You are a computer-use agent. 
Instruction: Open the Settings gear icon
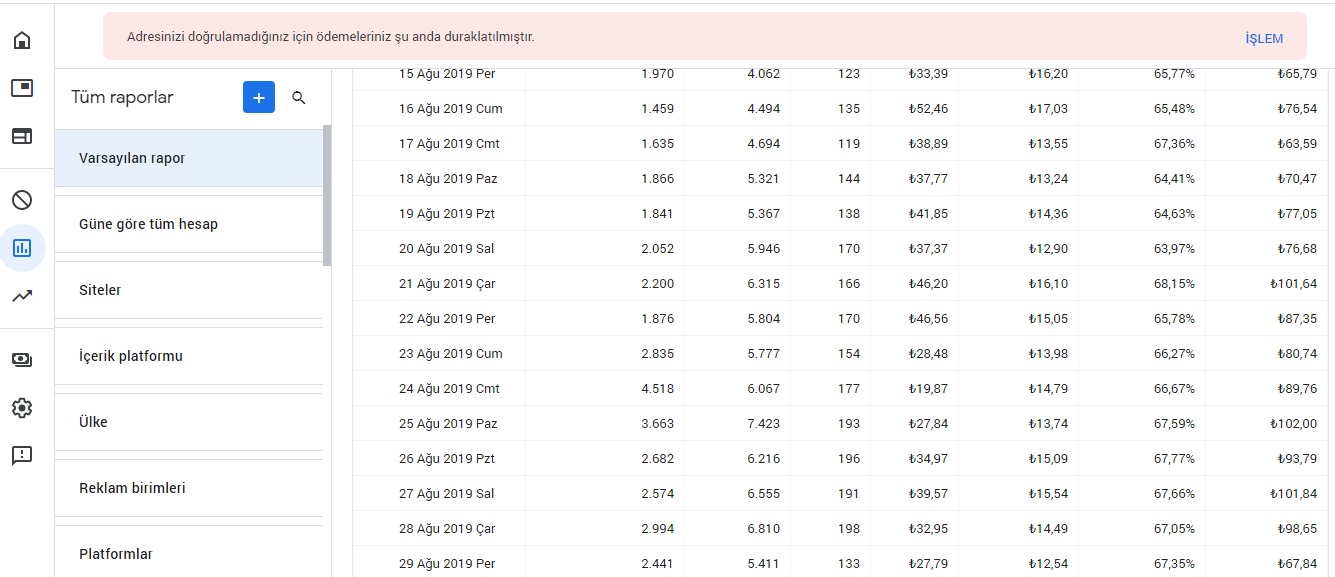click(22, 408)
